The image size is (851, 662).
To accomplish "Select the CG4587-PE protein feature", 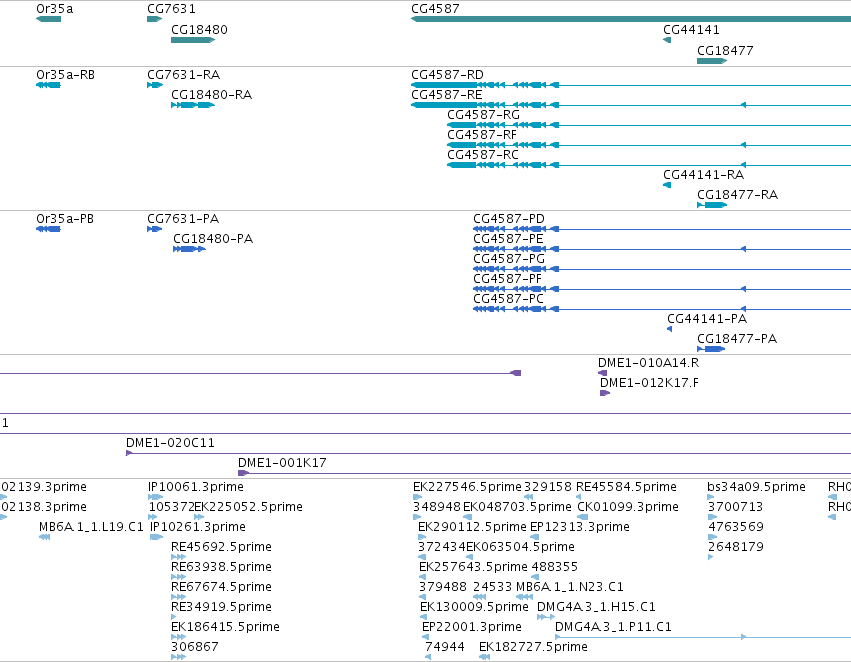I will (x=662, y=249).
